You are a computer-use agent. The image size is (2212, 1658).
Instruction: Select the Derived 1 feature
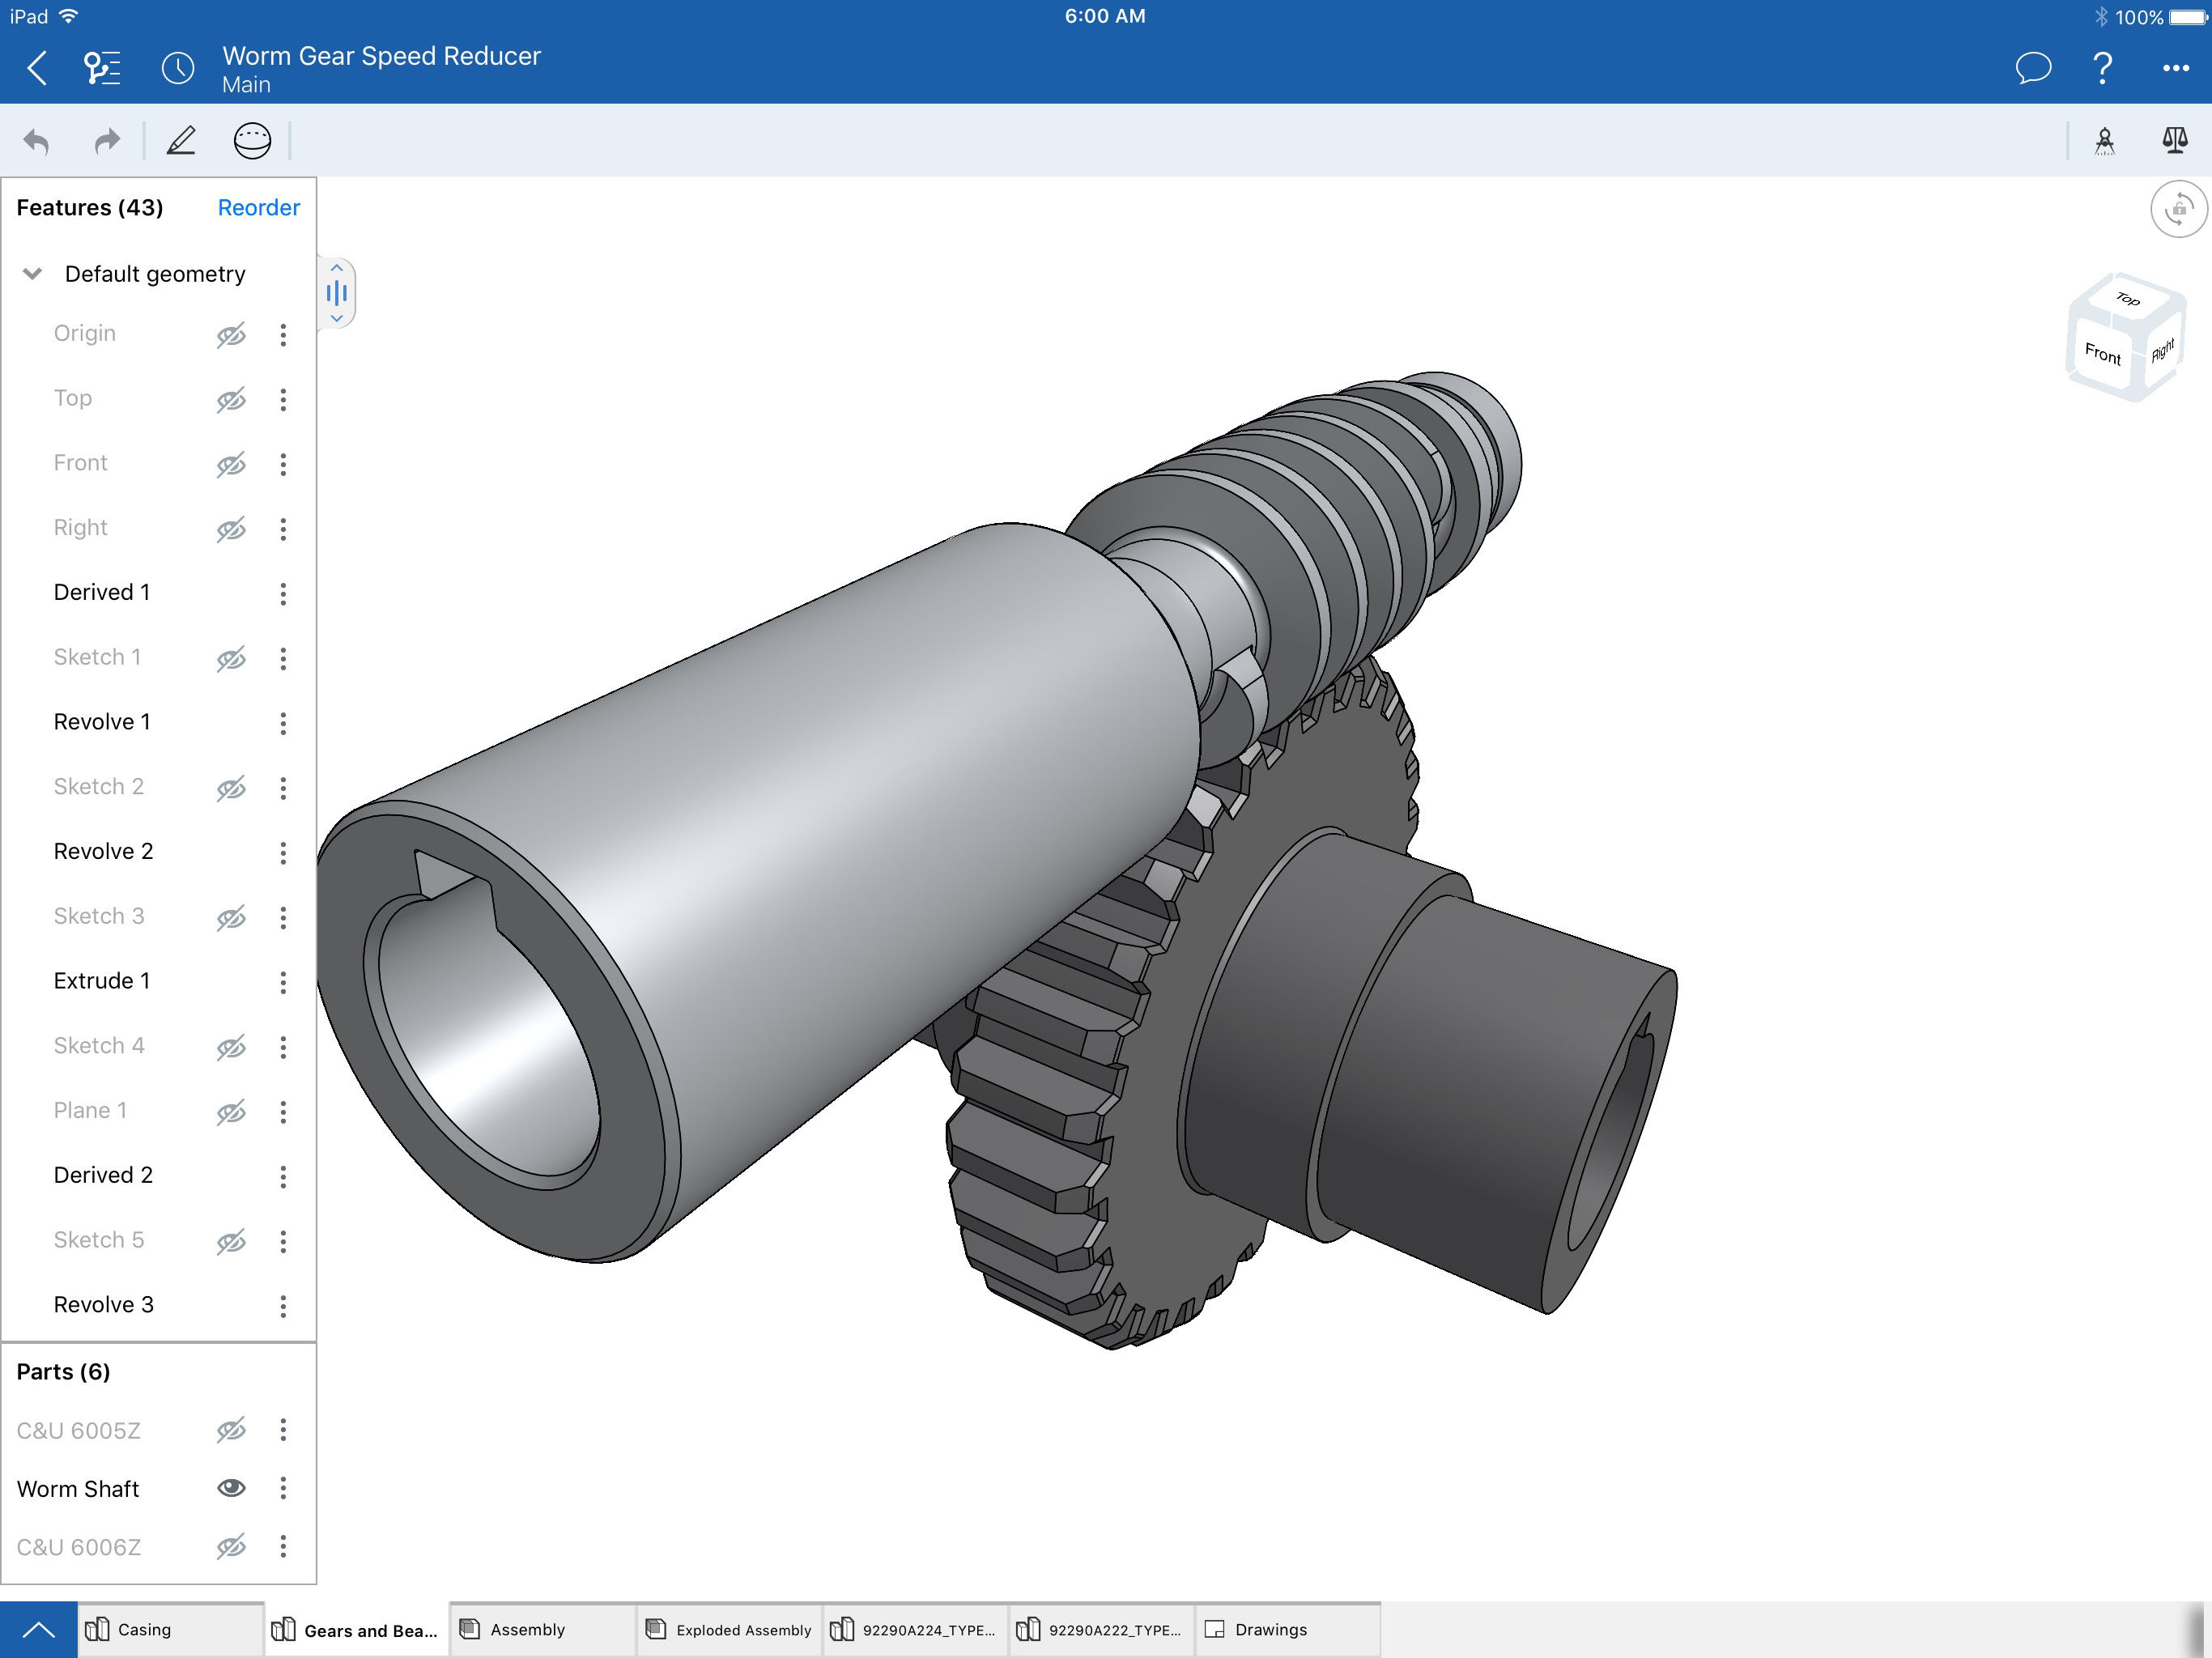pyautogui.click(x=102, y=592)
